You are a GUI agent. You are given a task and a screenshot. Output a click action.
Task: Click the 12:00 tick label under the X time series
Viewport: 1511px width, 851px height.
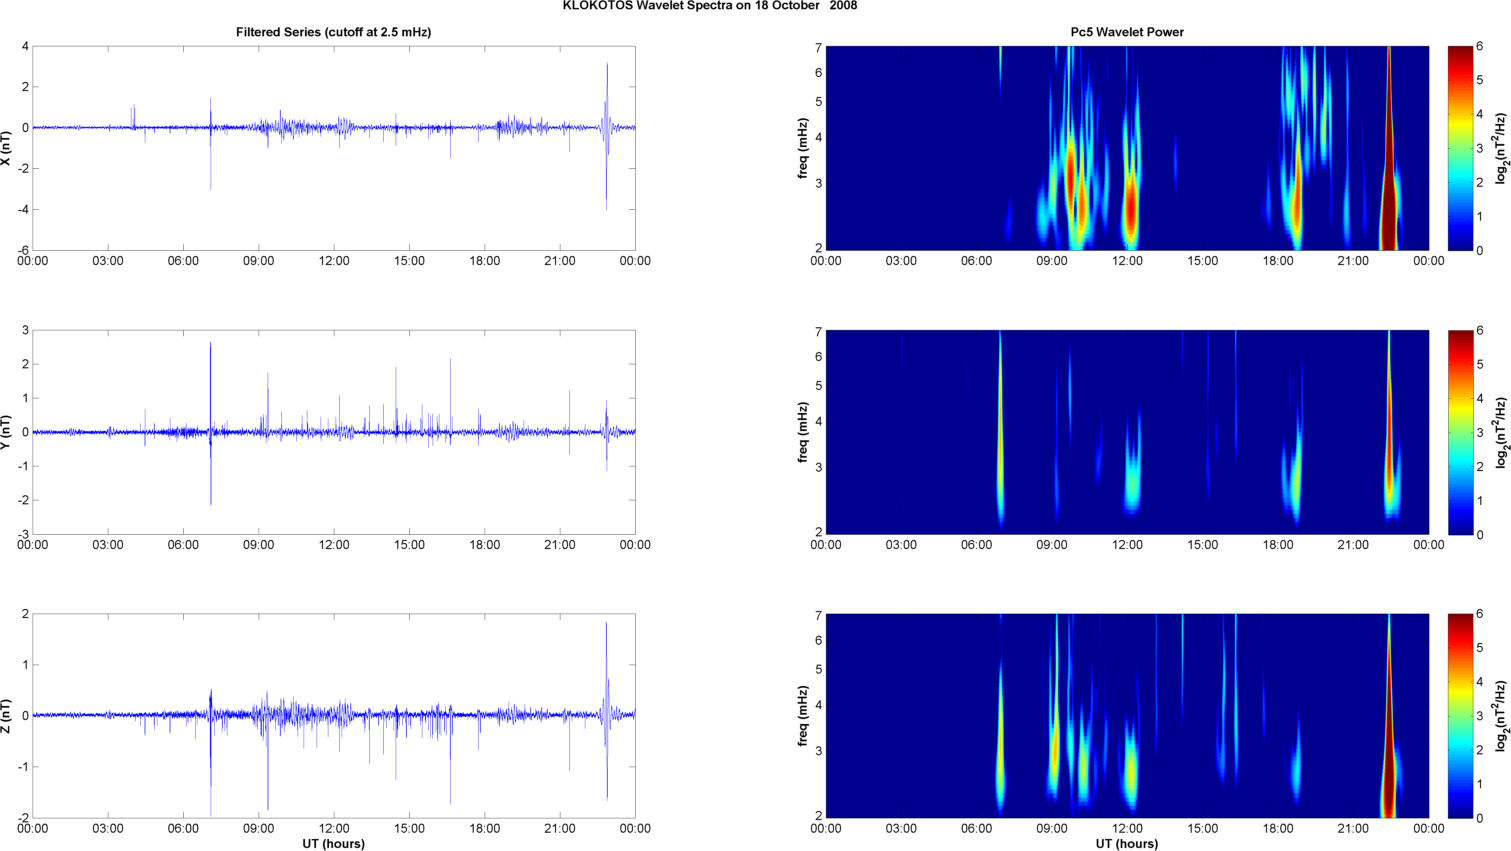tap(334, 261)
